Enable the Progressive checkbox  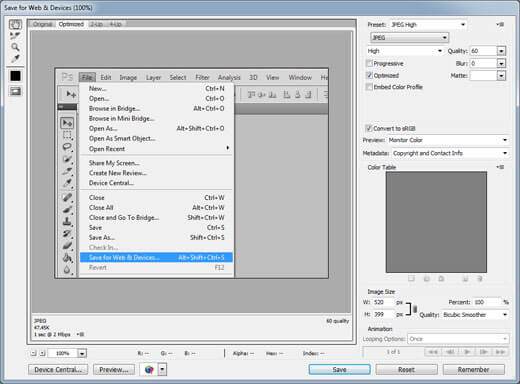pyautogui.click(x=369, y=63)
